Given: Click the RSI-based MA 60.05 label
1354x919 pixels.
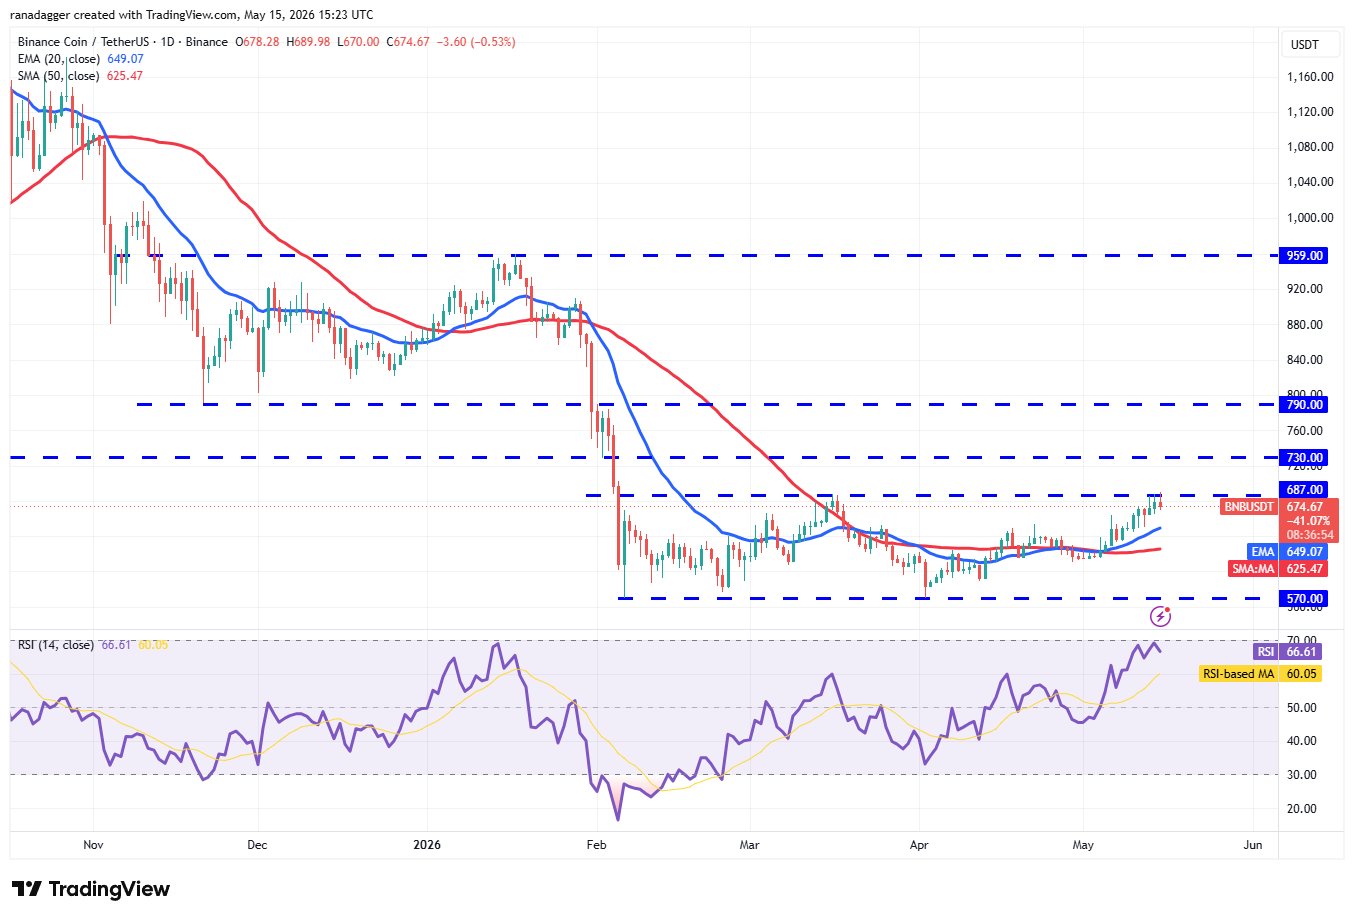Looking at the screenshot, I should (x=1260, y=674).
